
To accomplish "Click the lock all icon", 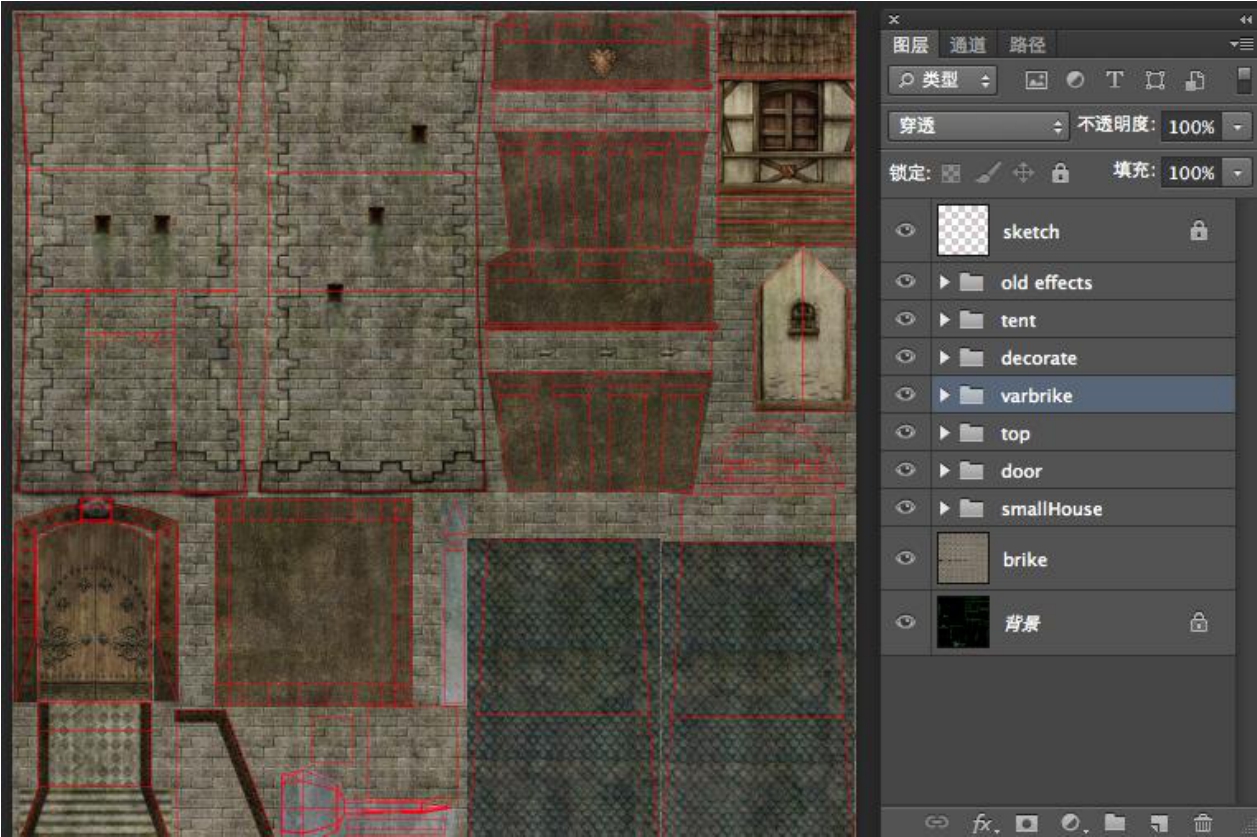I will tap(1060, 173).
